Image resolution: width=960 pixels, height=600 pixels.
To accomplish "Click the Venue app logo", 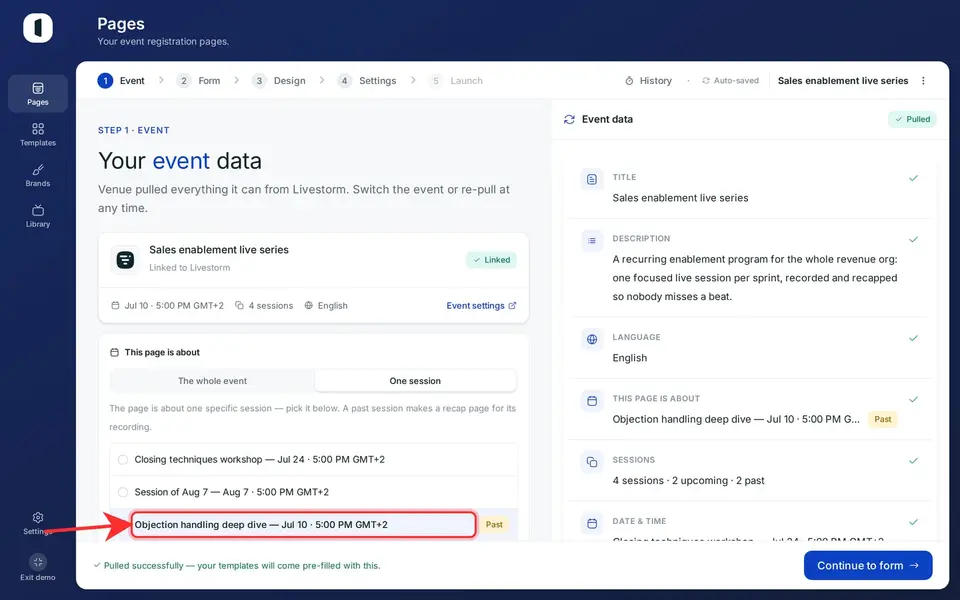I will pos(38,28).
